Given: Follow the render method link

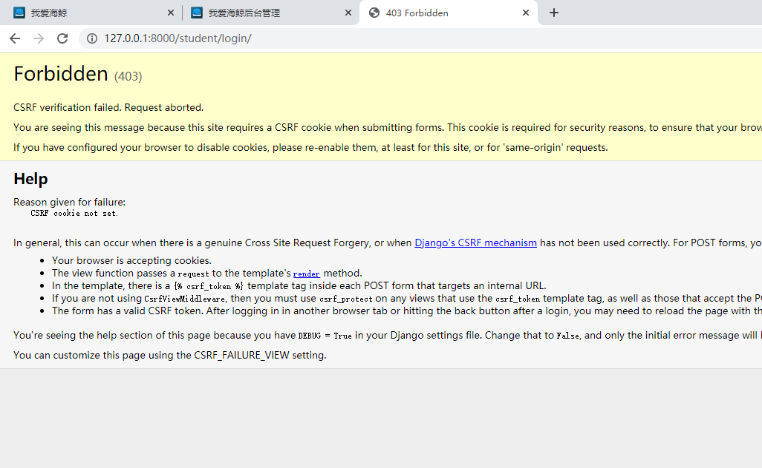Looking at the screenshot, I should pos(306,273).
